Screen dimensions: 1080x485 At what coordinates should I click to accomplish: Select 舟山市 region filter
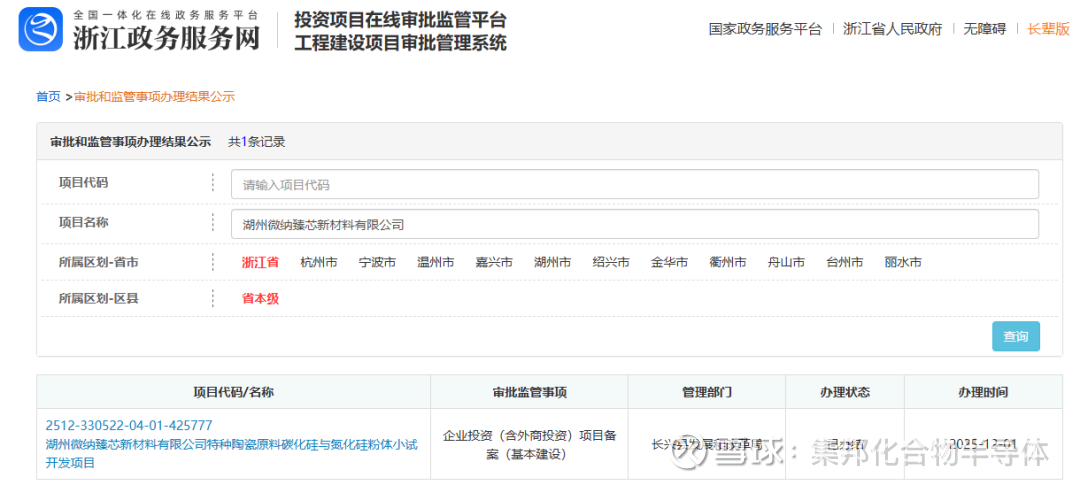coord(787,262)
